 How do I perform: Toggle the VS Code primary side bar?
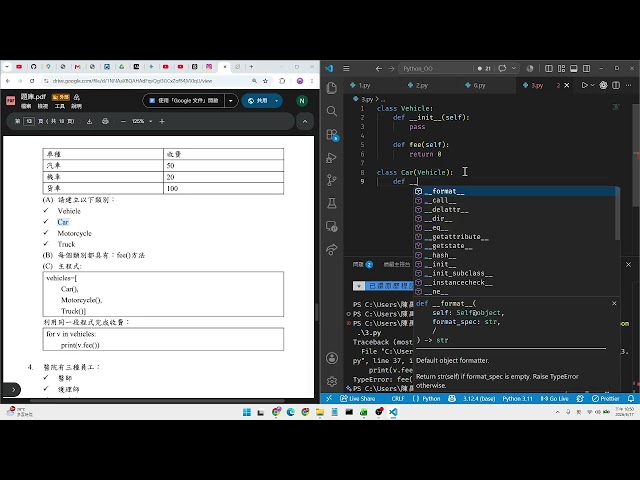549,68
